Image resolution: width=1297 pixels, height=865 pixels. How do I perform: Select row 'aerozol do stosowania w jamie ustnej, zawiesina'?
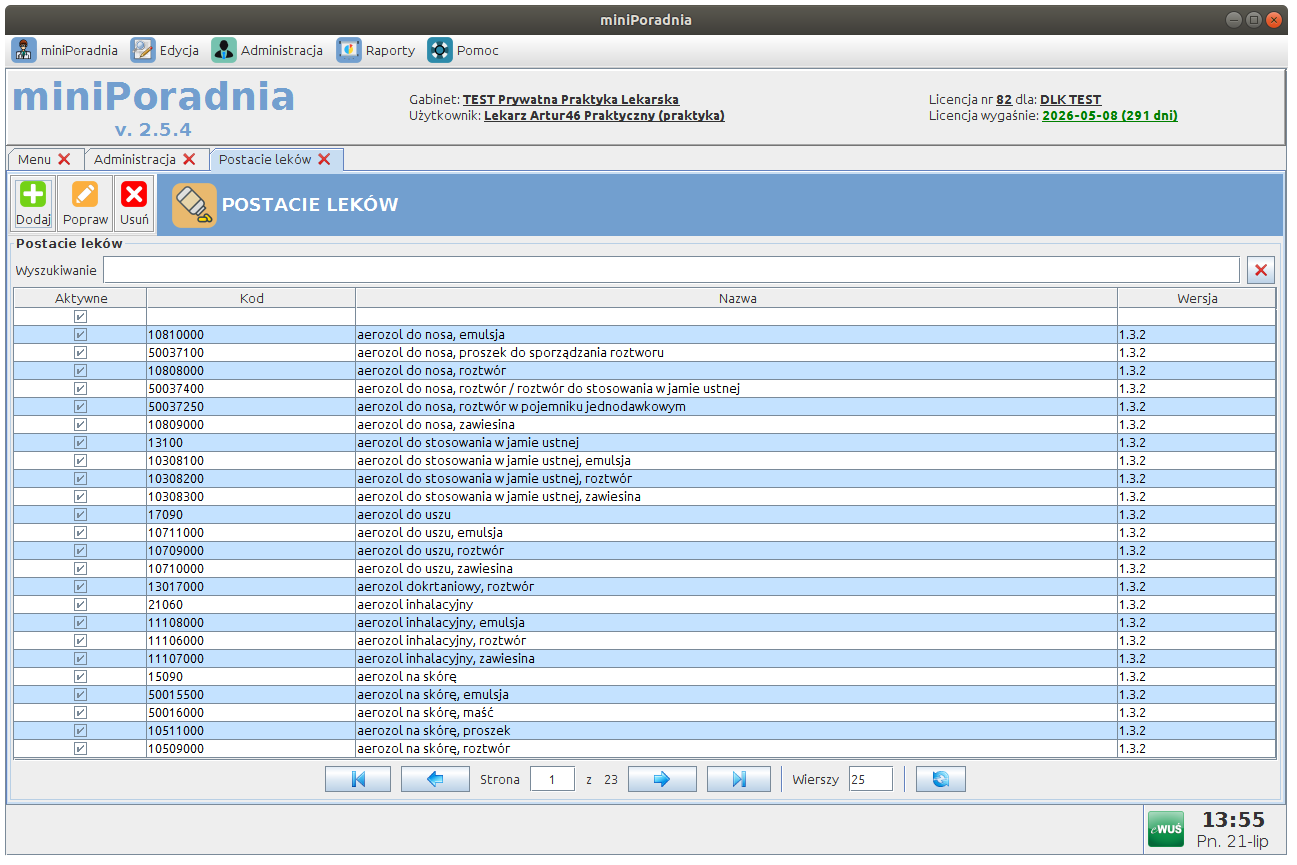coord(645,497)
